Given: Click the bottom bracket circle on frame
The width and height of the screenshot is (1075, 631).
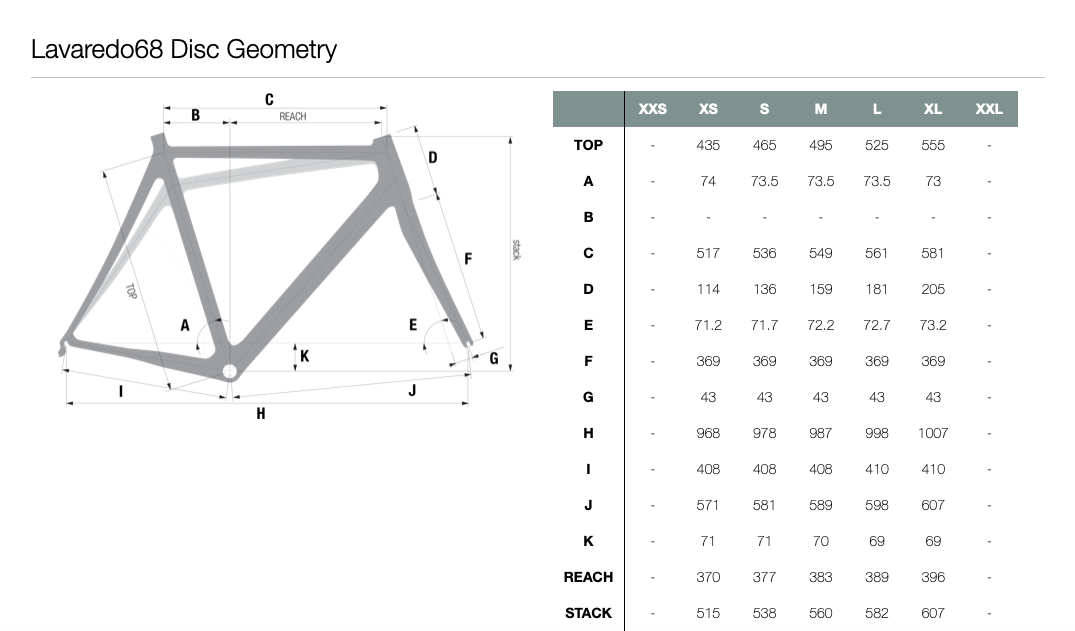Looking at the screenshot, I should (x=230, y=372).
